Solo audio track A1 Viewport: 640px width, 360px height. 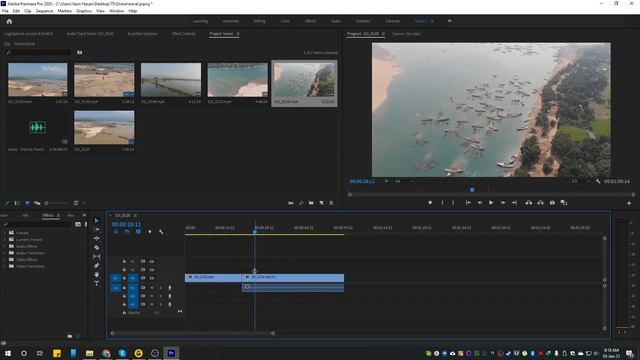(x=160, y=288)
